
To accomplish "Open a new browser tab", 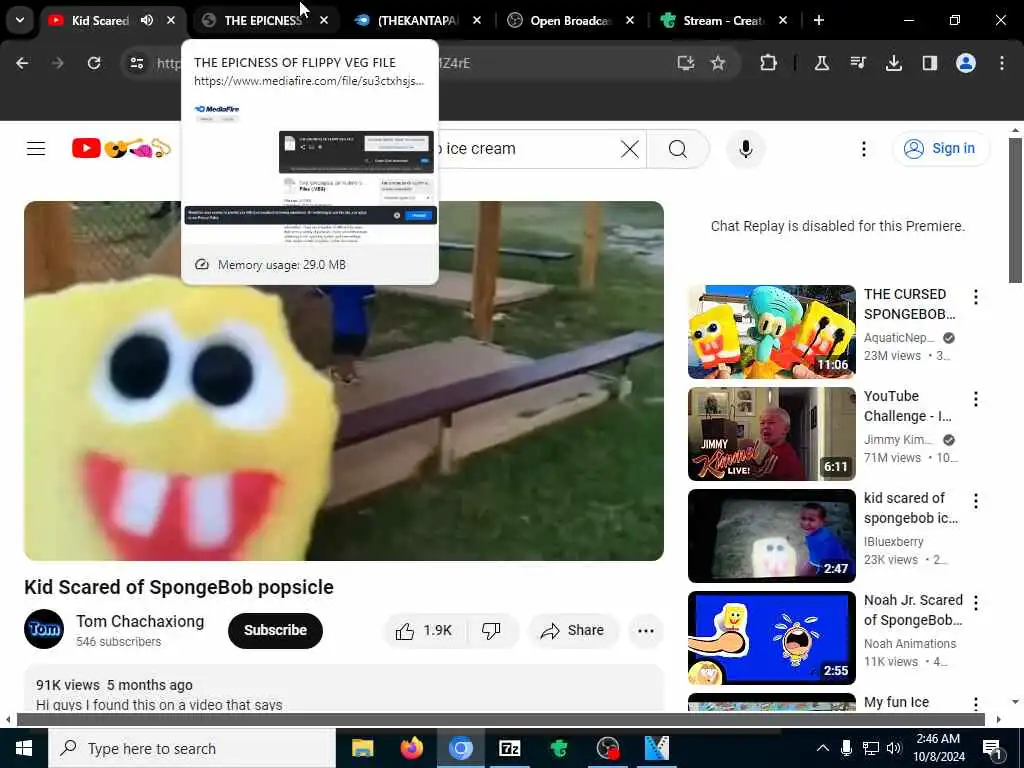I will pos(819,20).
